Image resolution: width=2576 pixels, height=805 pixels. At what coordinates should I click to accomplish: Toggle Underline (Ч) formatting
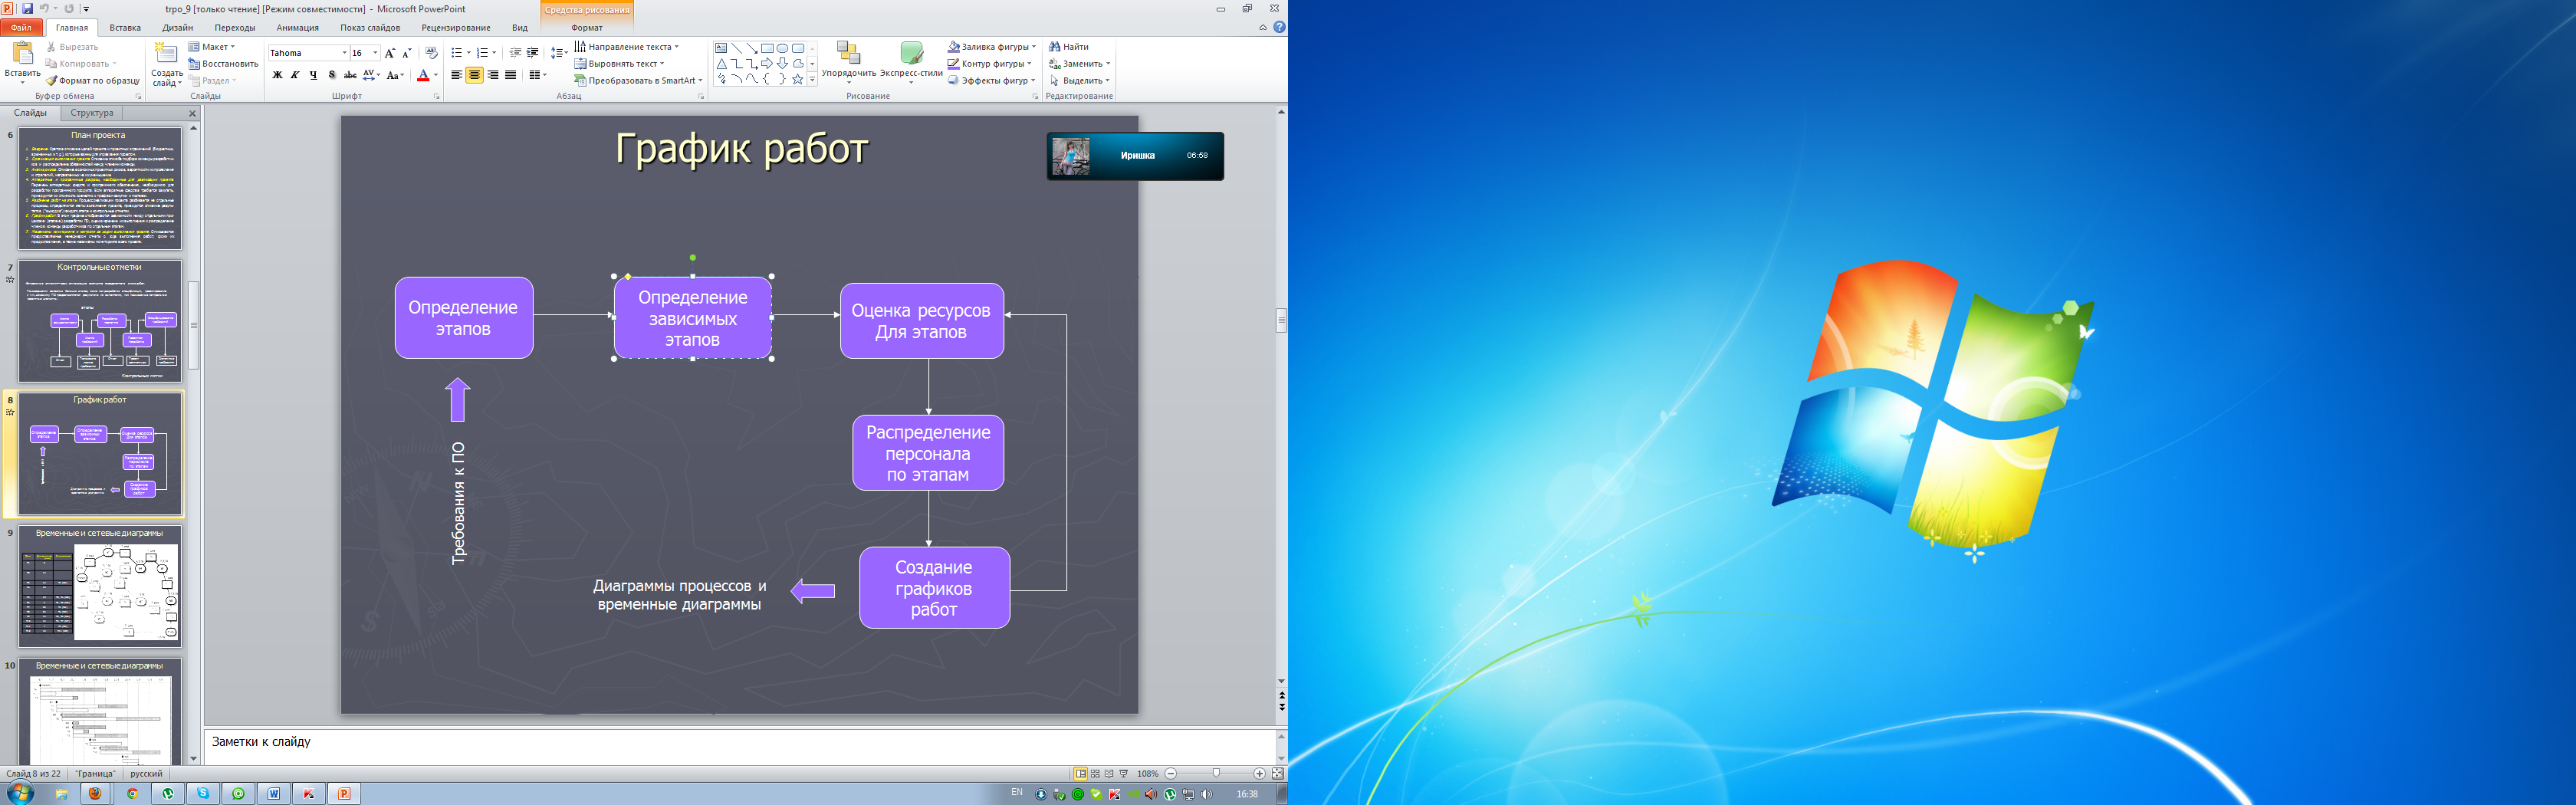point(313,75)
